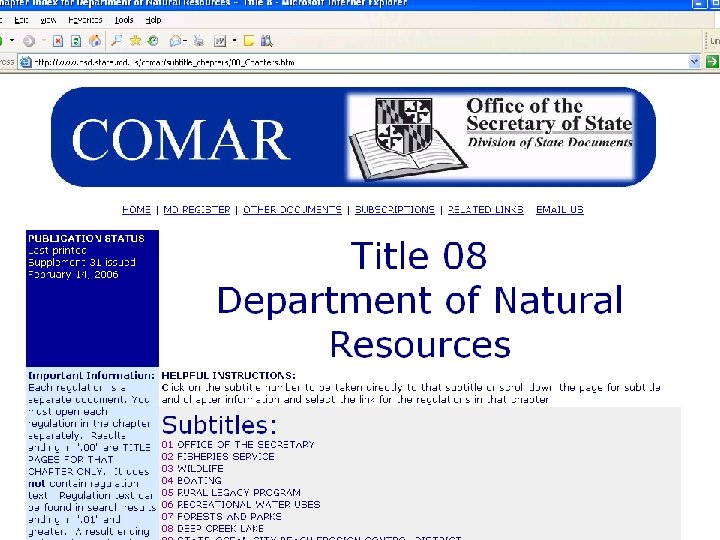Image resolution: width=720 pixels, height=540 pixels.
Task: Click 'Supplement 31 issued' status text
Action: pos(82,262)
